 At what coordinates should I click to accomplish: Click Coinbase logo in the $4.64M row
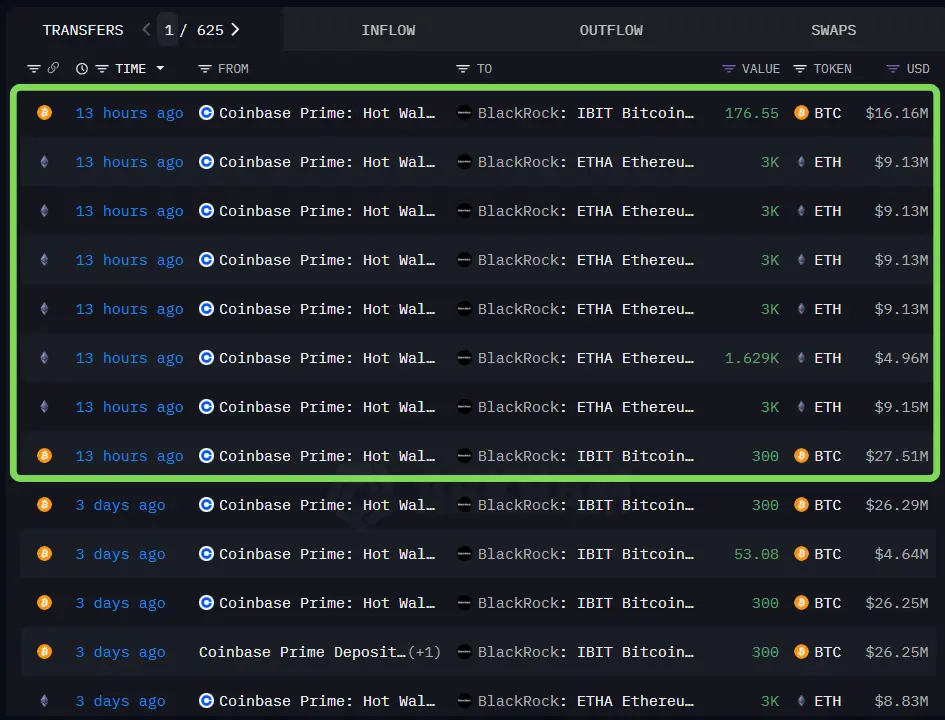click(x=206, y=554)
